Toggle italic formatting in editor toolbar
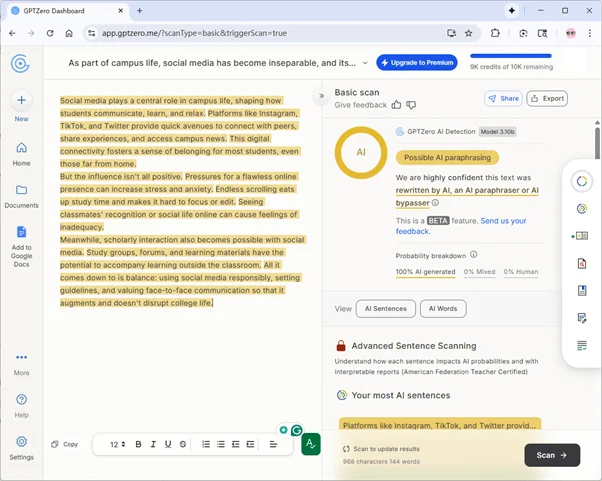602x481 pixels. click(154, 444)
